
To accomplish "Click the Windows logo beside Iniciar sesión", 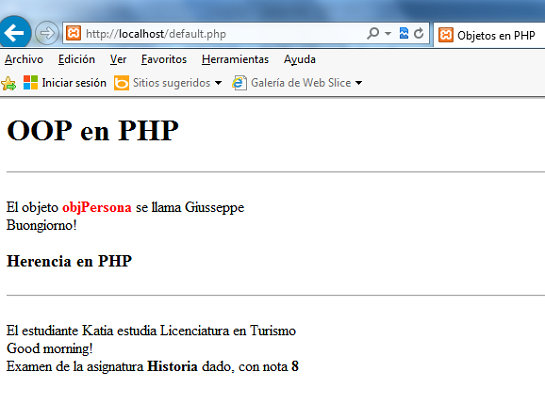I will (x=31, y=83).
